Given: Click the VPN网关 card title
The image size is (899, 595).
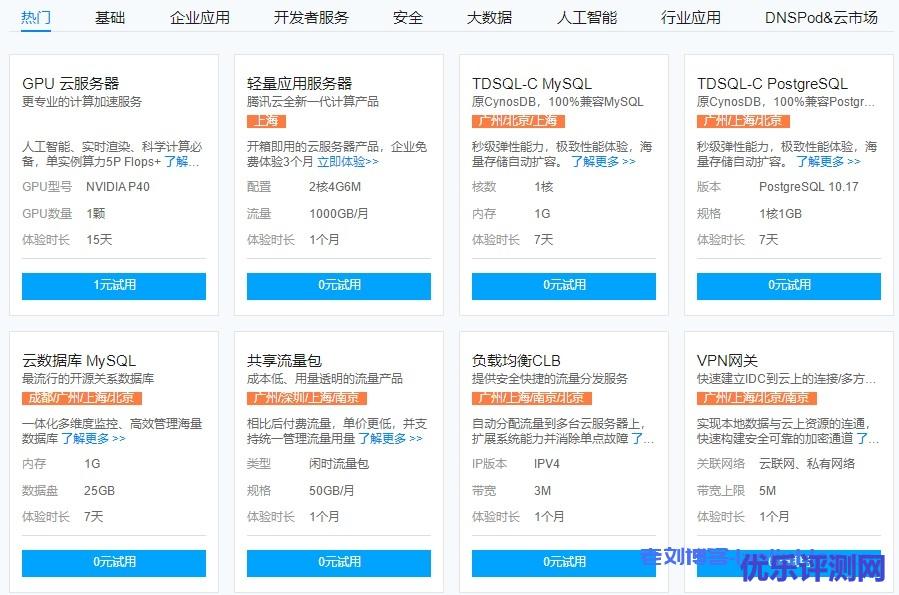Looking at the screenshot, I should [727, 360].
